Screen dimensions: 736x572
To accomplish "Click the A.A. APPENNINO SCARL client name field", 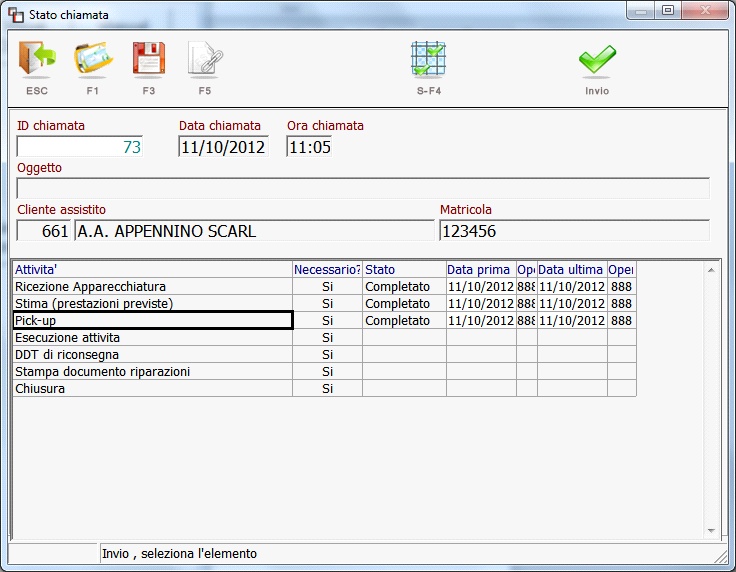I will (254, 231).
